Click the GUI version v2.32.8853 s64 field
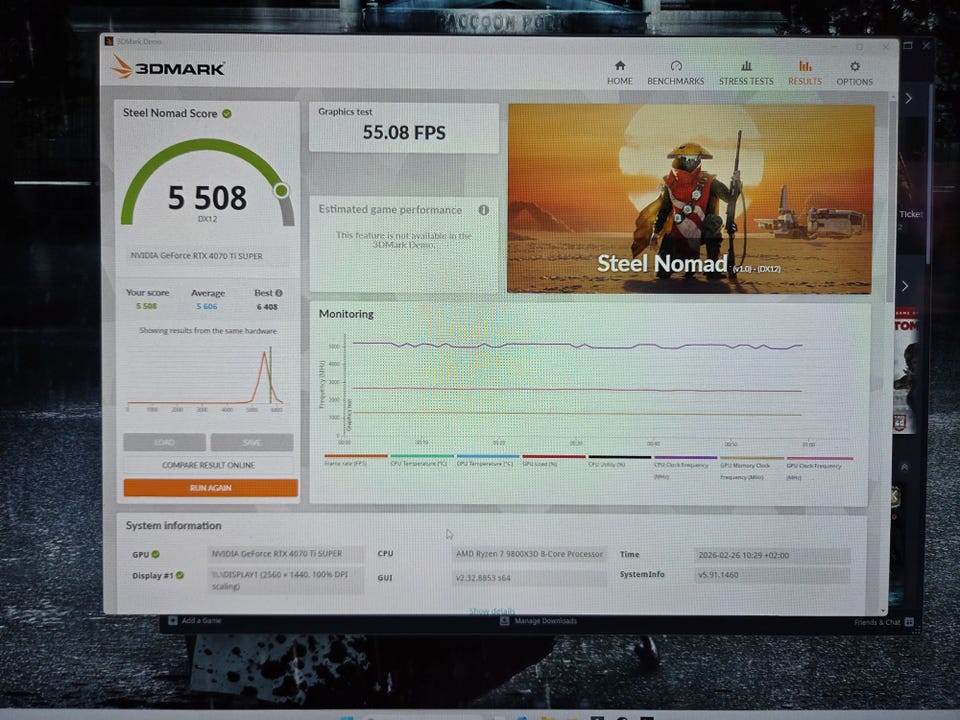The height and width of the screenshot is (720, 960). tap(529, 577)
